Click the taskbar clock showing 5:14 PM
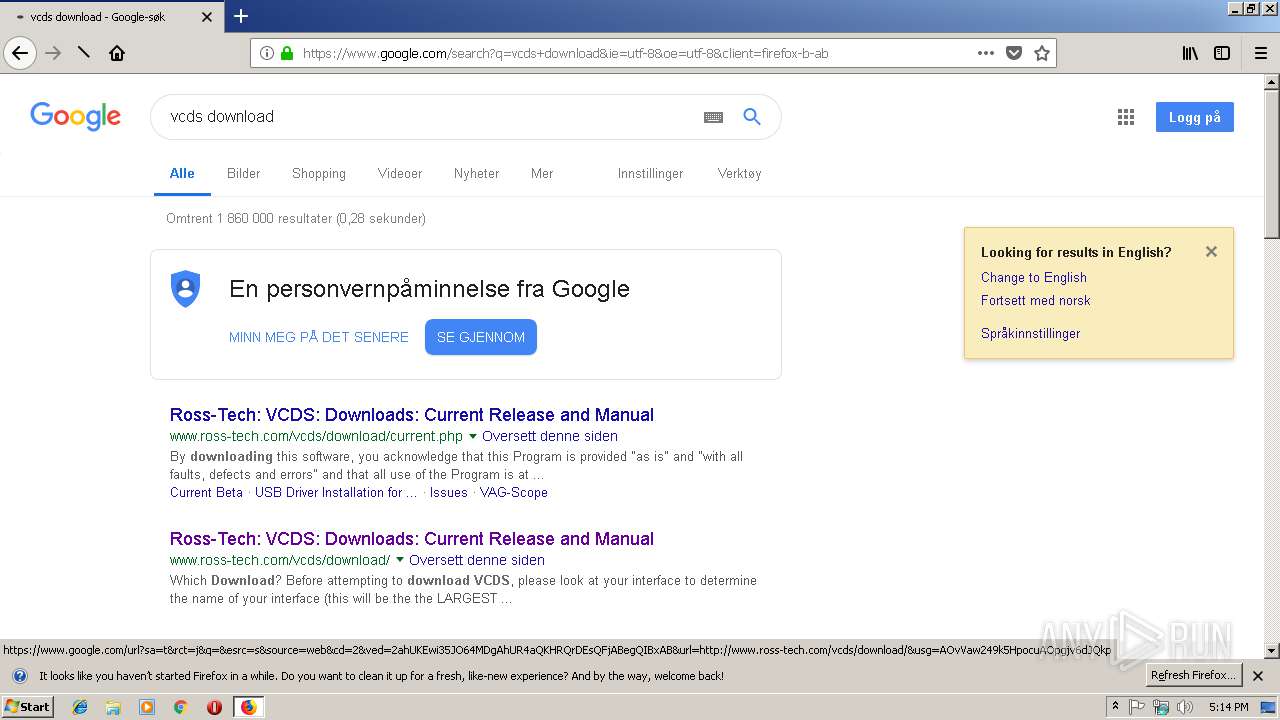The height and width of the screenshot is (720, 1280). (x=1228, y=707)
